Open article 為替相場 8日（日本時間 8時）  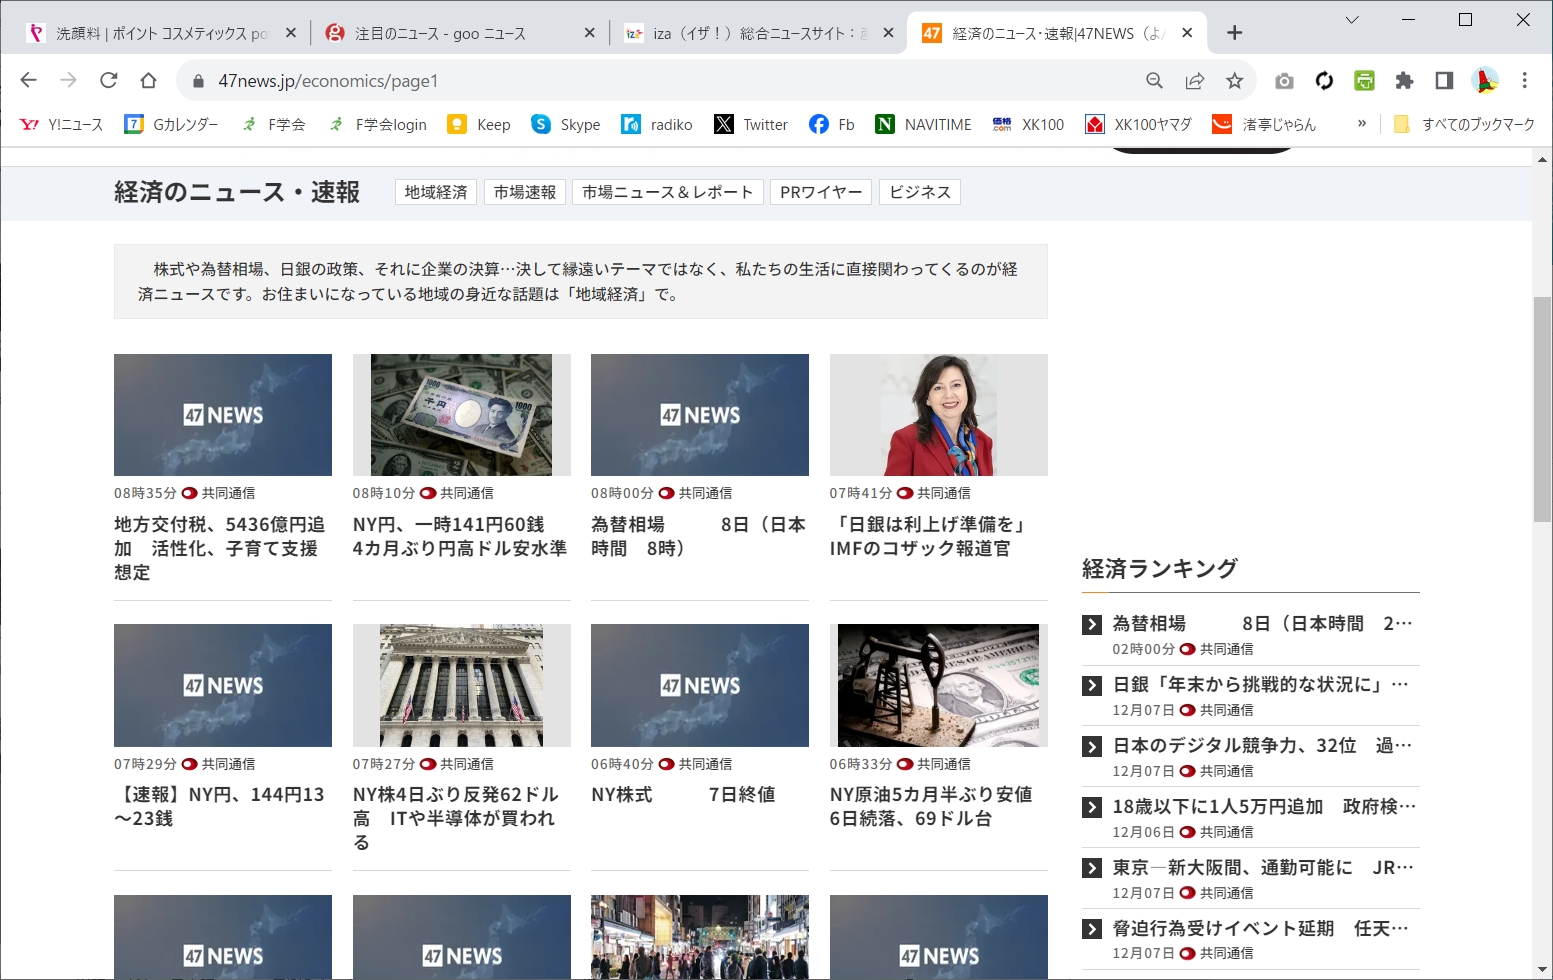[x=698, y=536]
